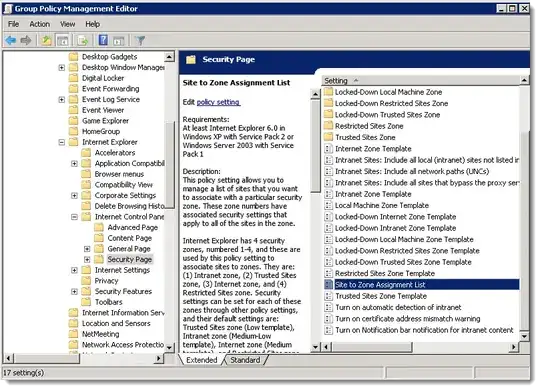Click the Internet Zone Template policy icon
Viewport: 540px width, 390px height.
(x=329, y=148)
